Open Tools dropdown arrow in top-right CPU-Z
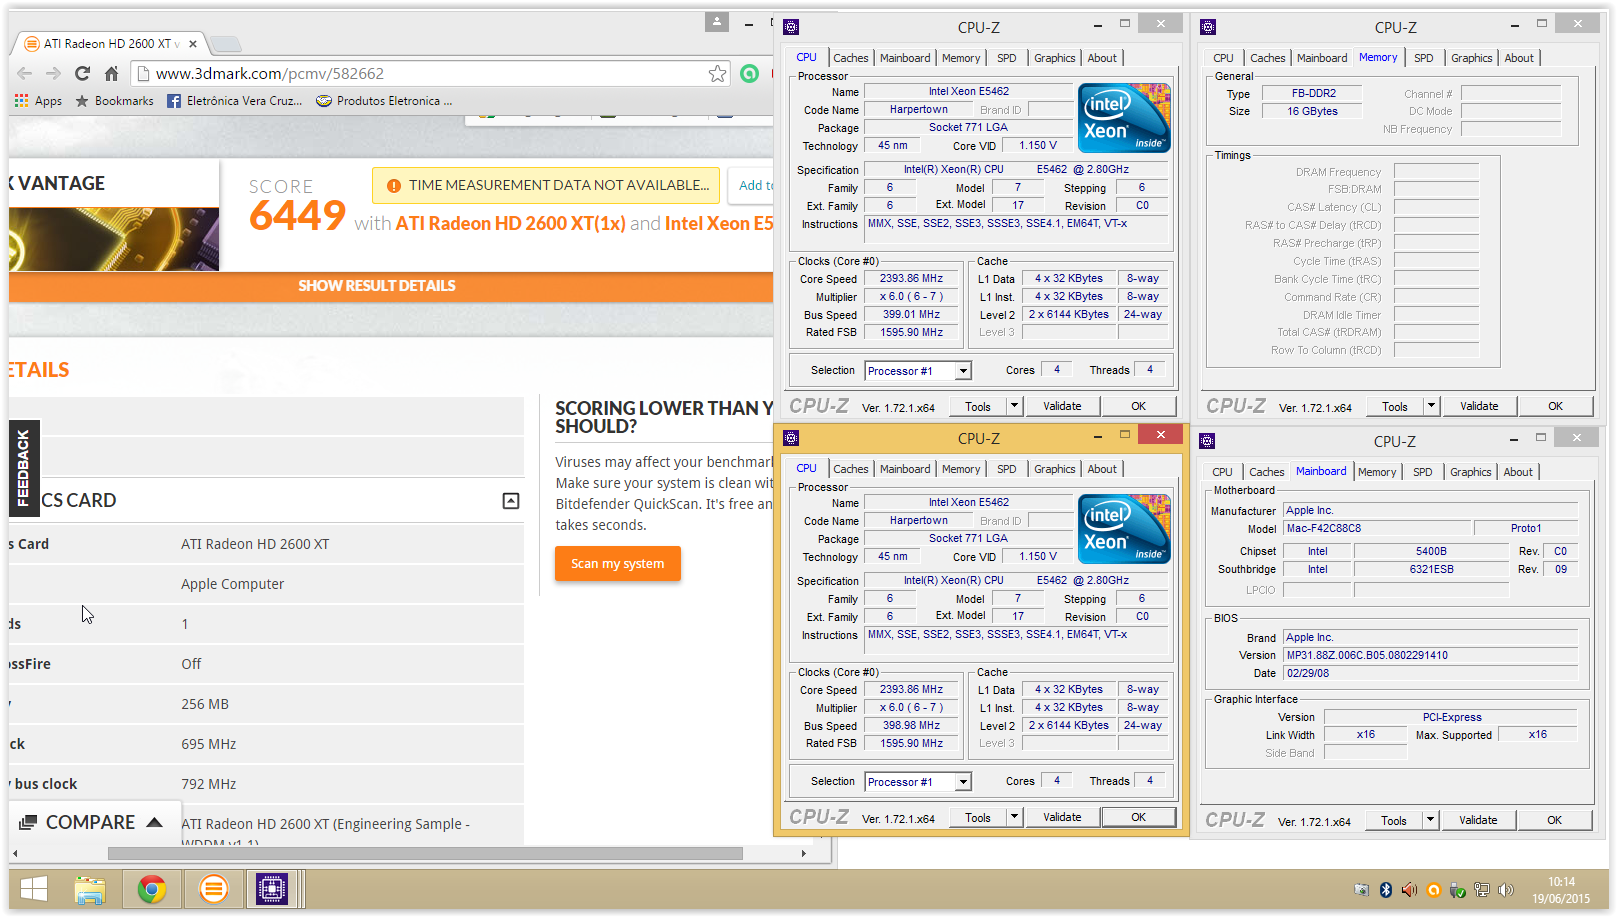Image resolution: width=1617 pixels, height=917 pixels. (x=1431, y=406)
